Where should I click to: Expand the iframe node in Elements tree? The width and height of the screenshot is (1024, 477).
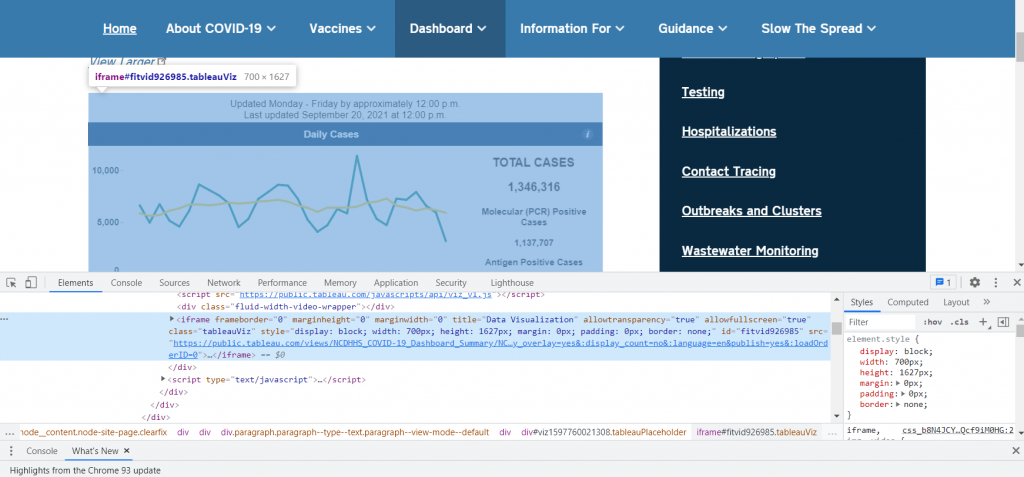click(x=172, y=319)
